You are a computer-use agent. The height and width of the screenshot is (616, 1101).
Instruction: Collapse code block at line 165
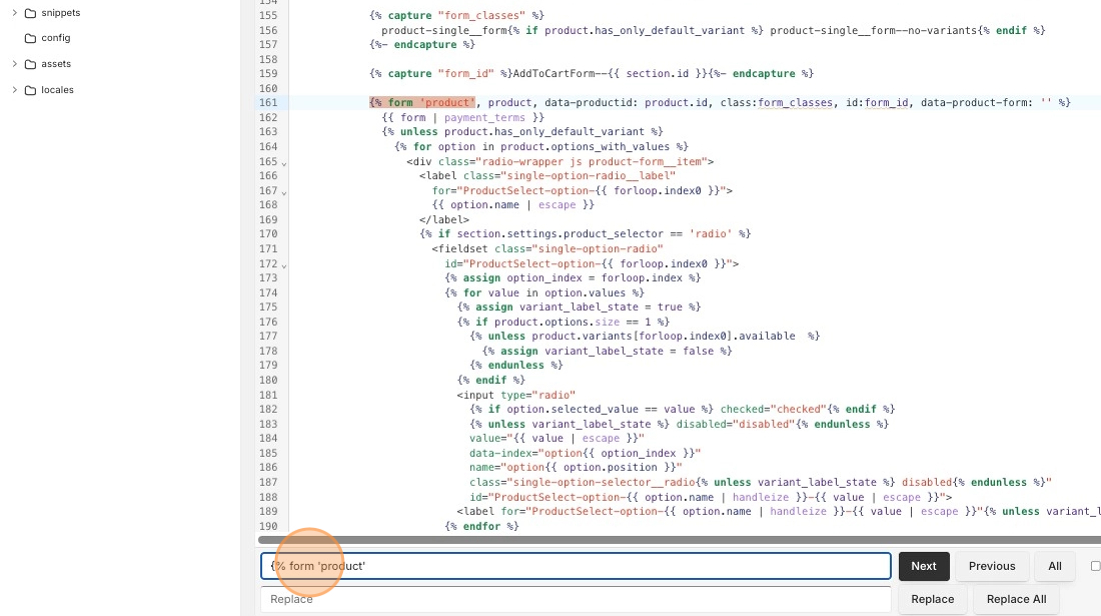[x=284, y=163]
